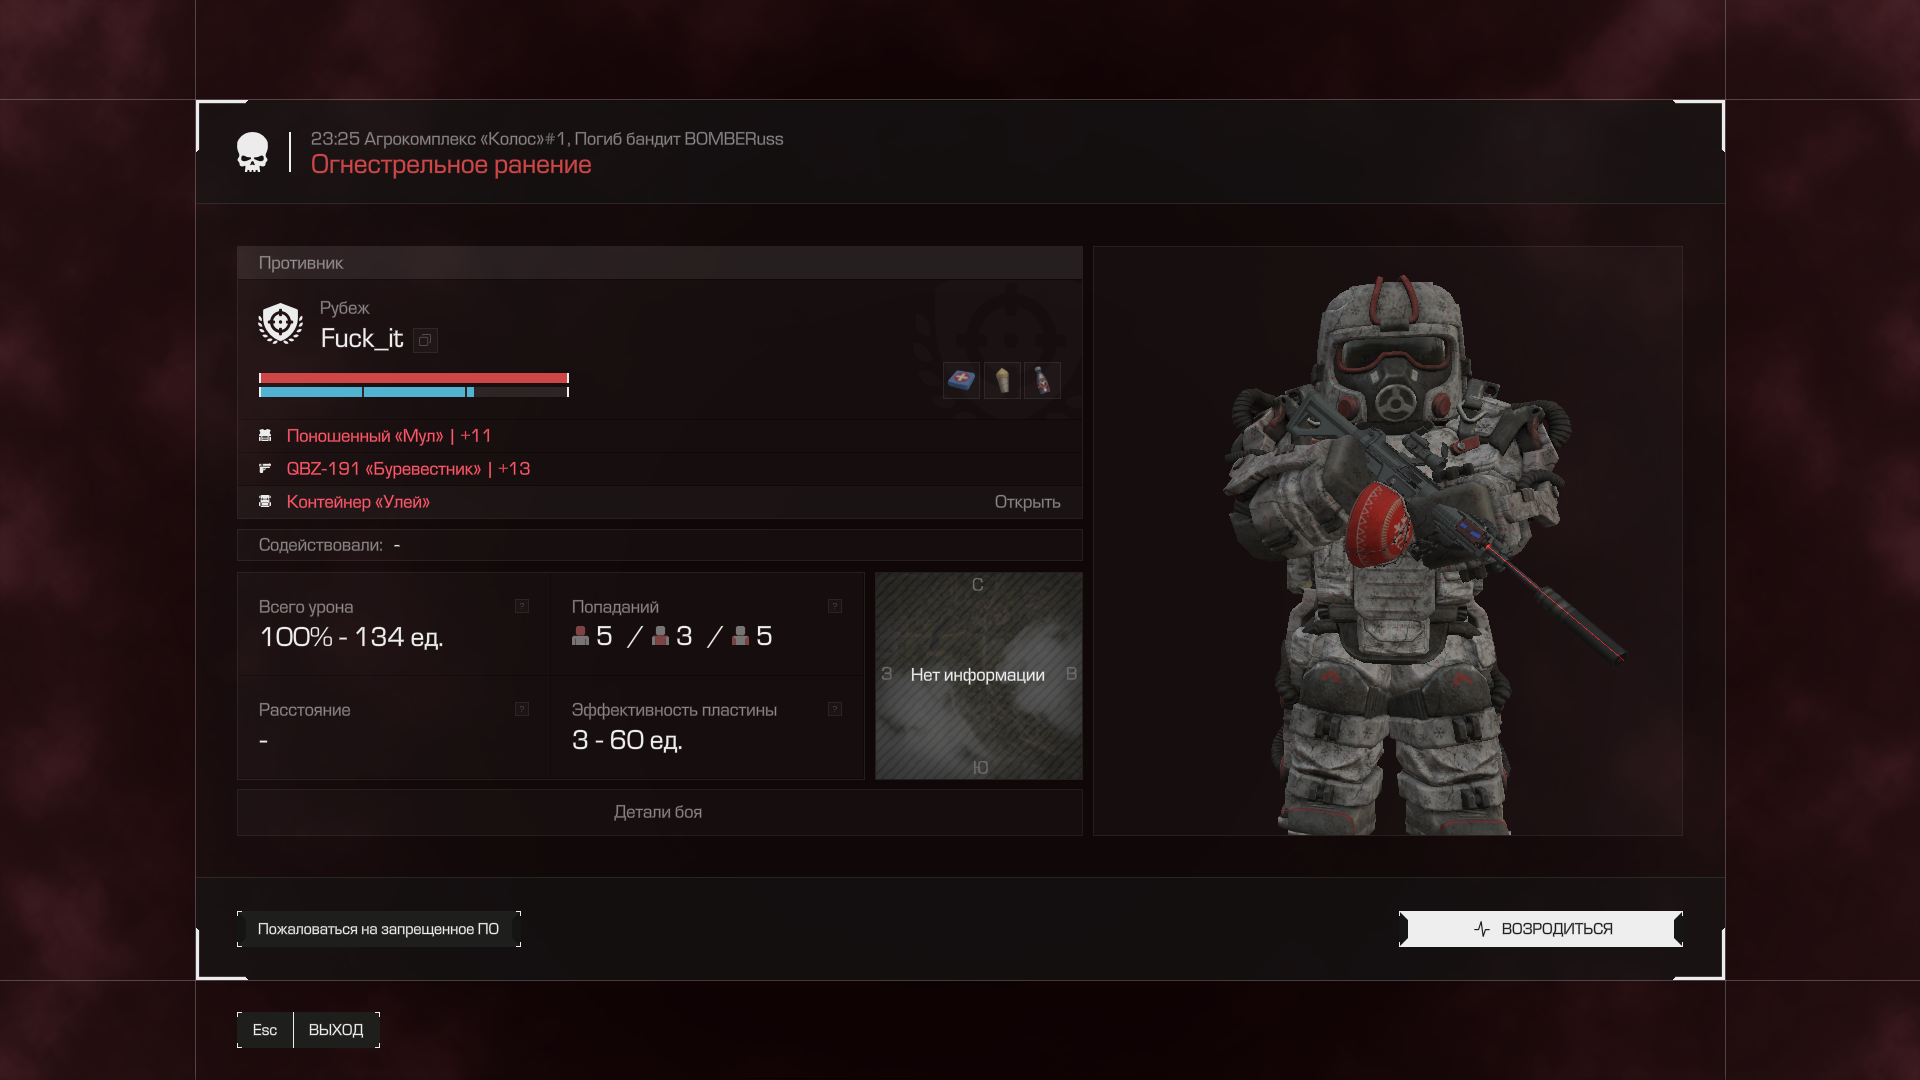Select the bullet ammo item icon
The height and width of the screenshot is (1080, 1920).
[1002, 380]
